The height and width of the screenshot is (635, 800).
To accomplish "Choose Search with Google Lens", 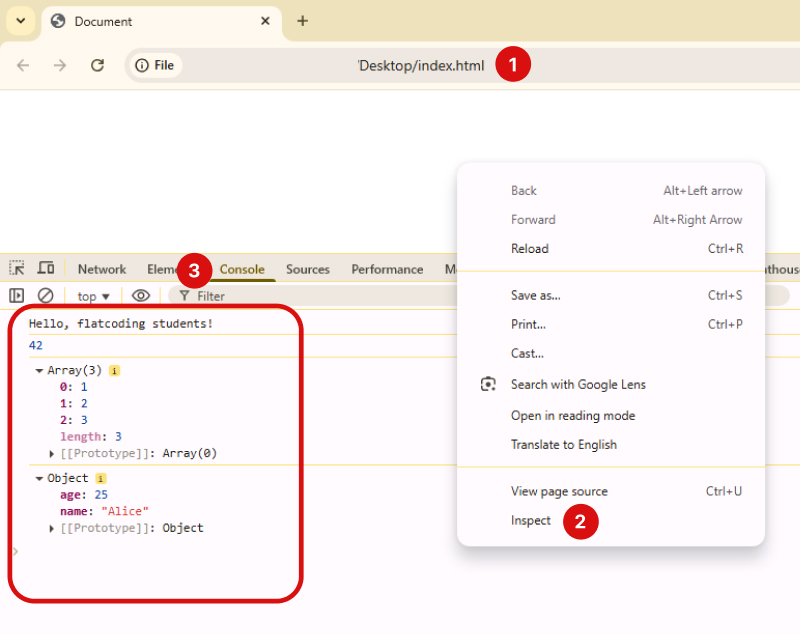I will point(611,385).
